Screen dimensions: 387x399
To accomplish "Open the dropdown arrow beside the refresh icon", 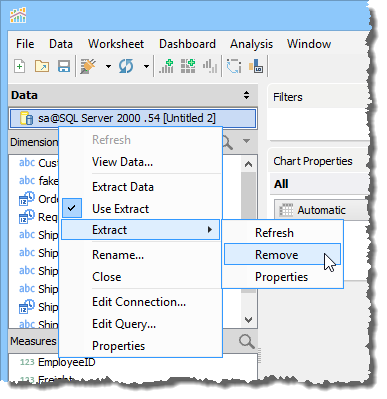I will coord(146,66).
